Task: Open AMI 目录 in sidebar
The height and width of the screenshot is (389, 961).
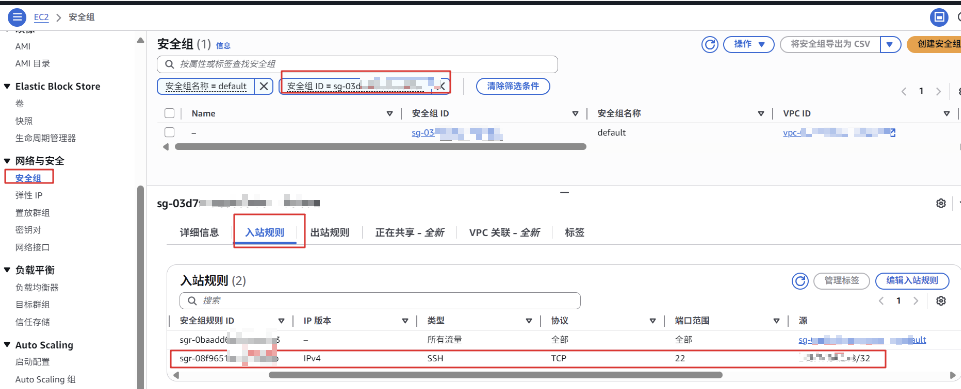Action: tap(32, 64)
